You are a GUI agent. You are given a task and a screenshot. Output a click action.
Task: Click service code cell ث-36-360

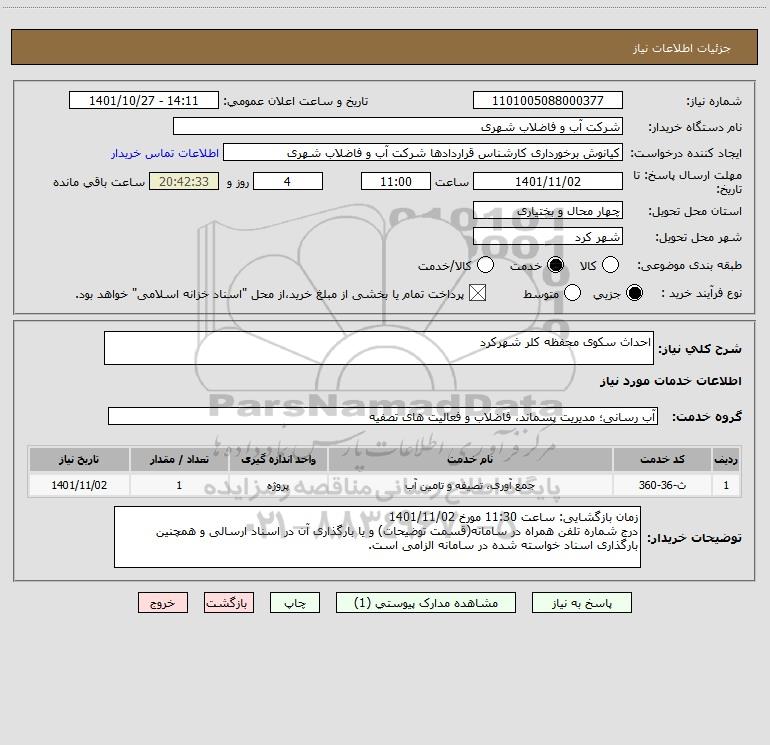662,485
